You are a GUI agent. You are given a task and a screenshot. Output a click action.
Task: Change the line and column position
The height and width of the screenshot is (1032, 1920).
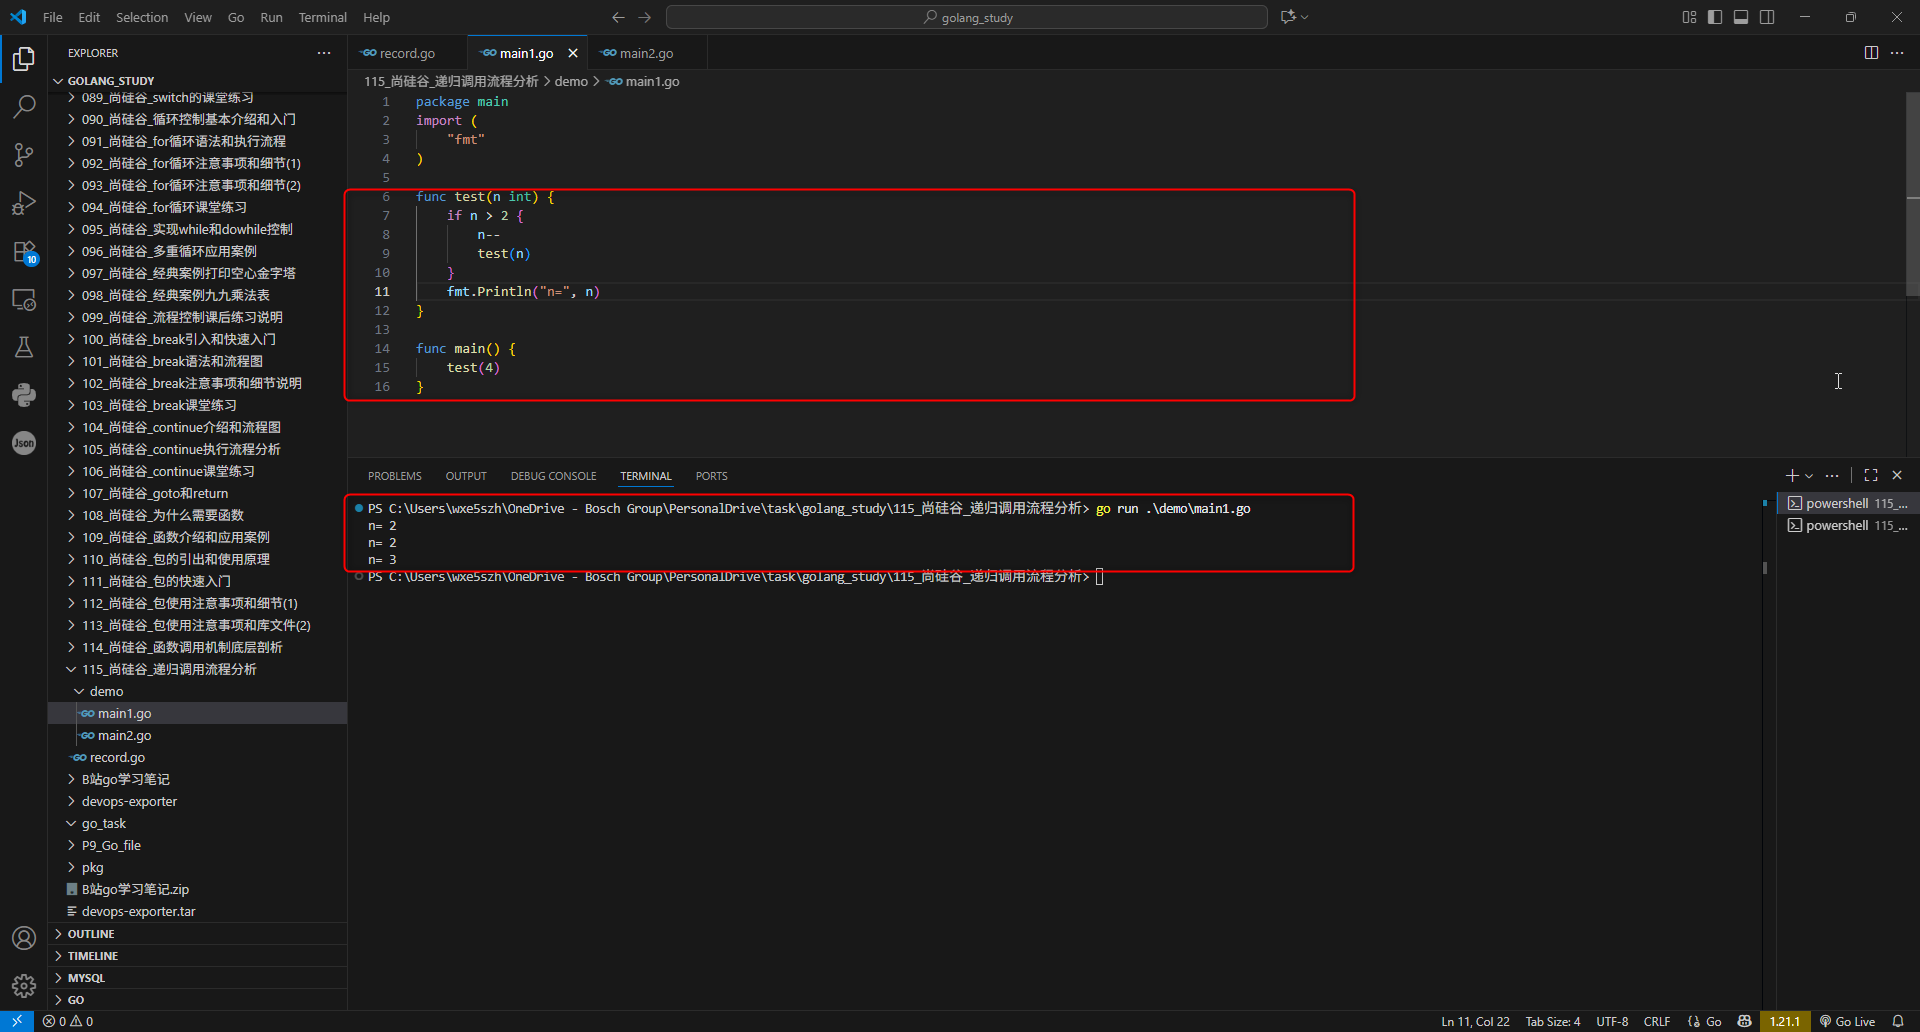(1475, 1021)
